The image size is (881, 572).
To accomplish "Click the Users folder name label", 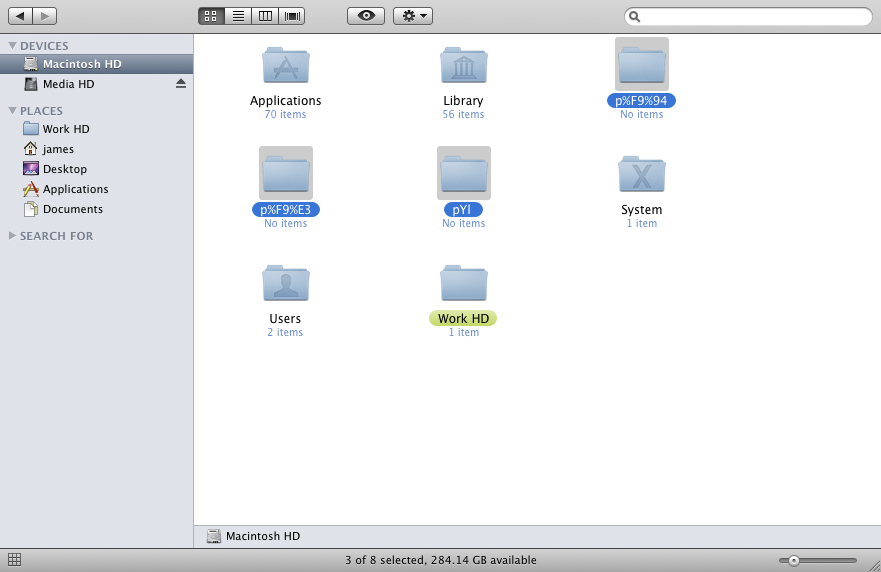I will coord(285,319).
